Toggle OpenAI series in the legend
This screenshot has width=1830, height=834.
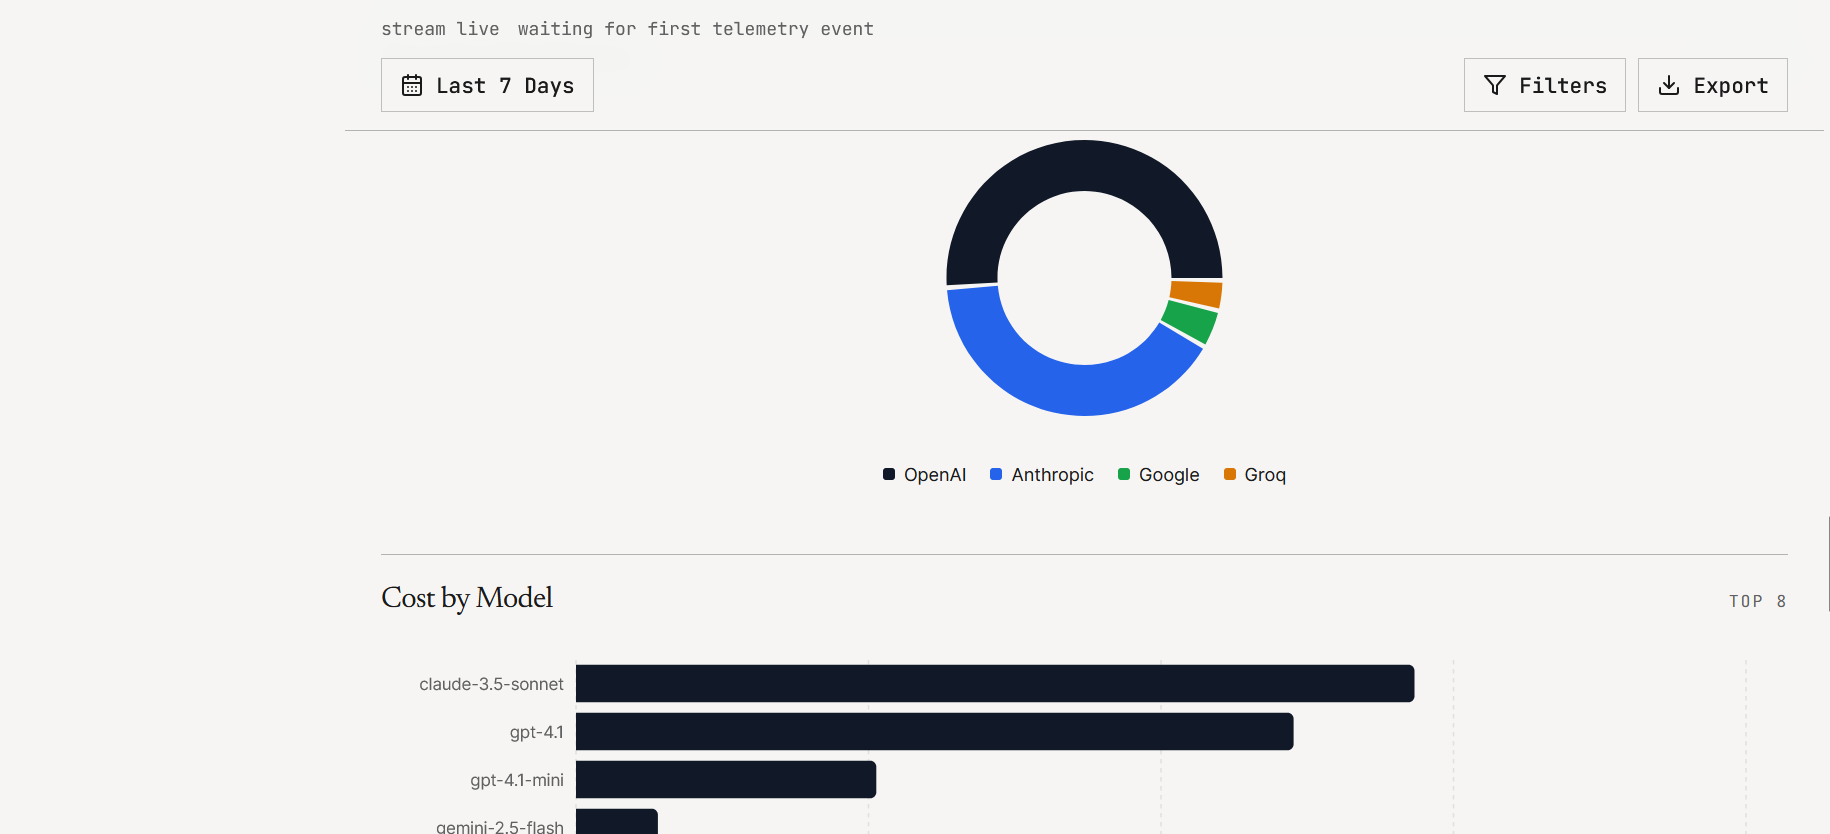pos(924,475)
